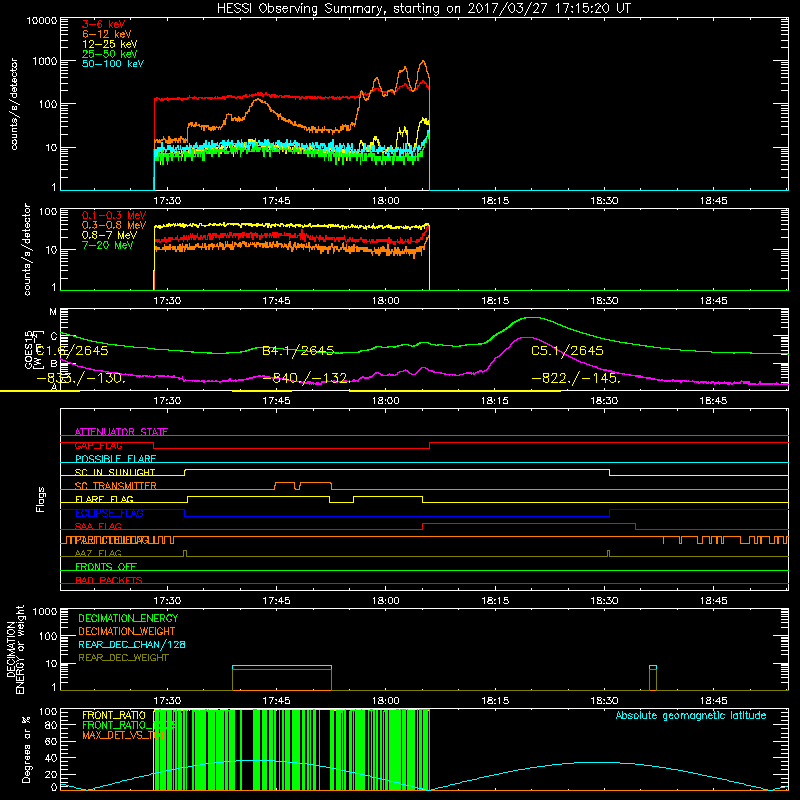
Task: Select the 6-12 keV legend label
Action: coord(107,34)
